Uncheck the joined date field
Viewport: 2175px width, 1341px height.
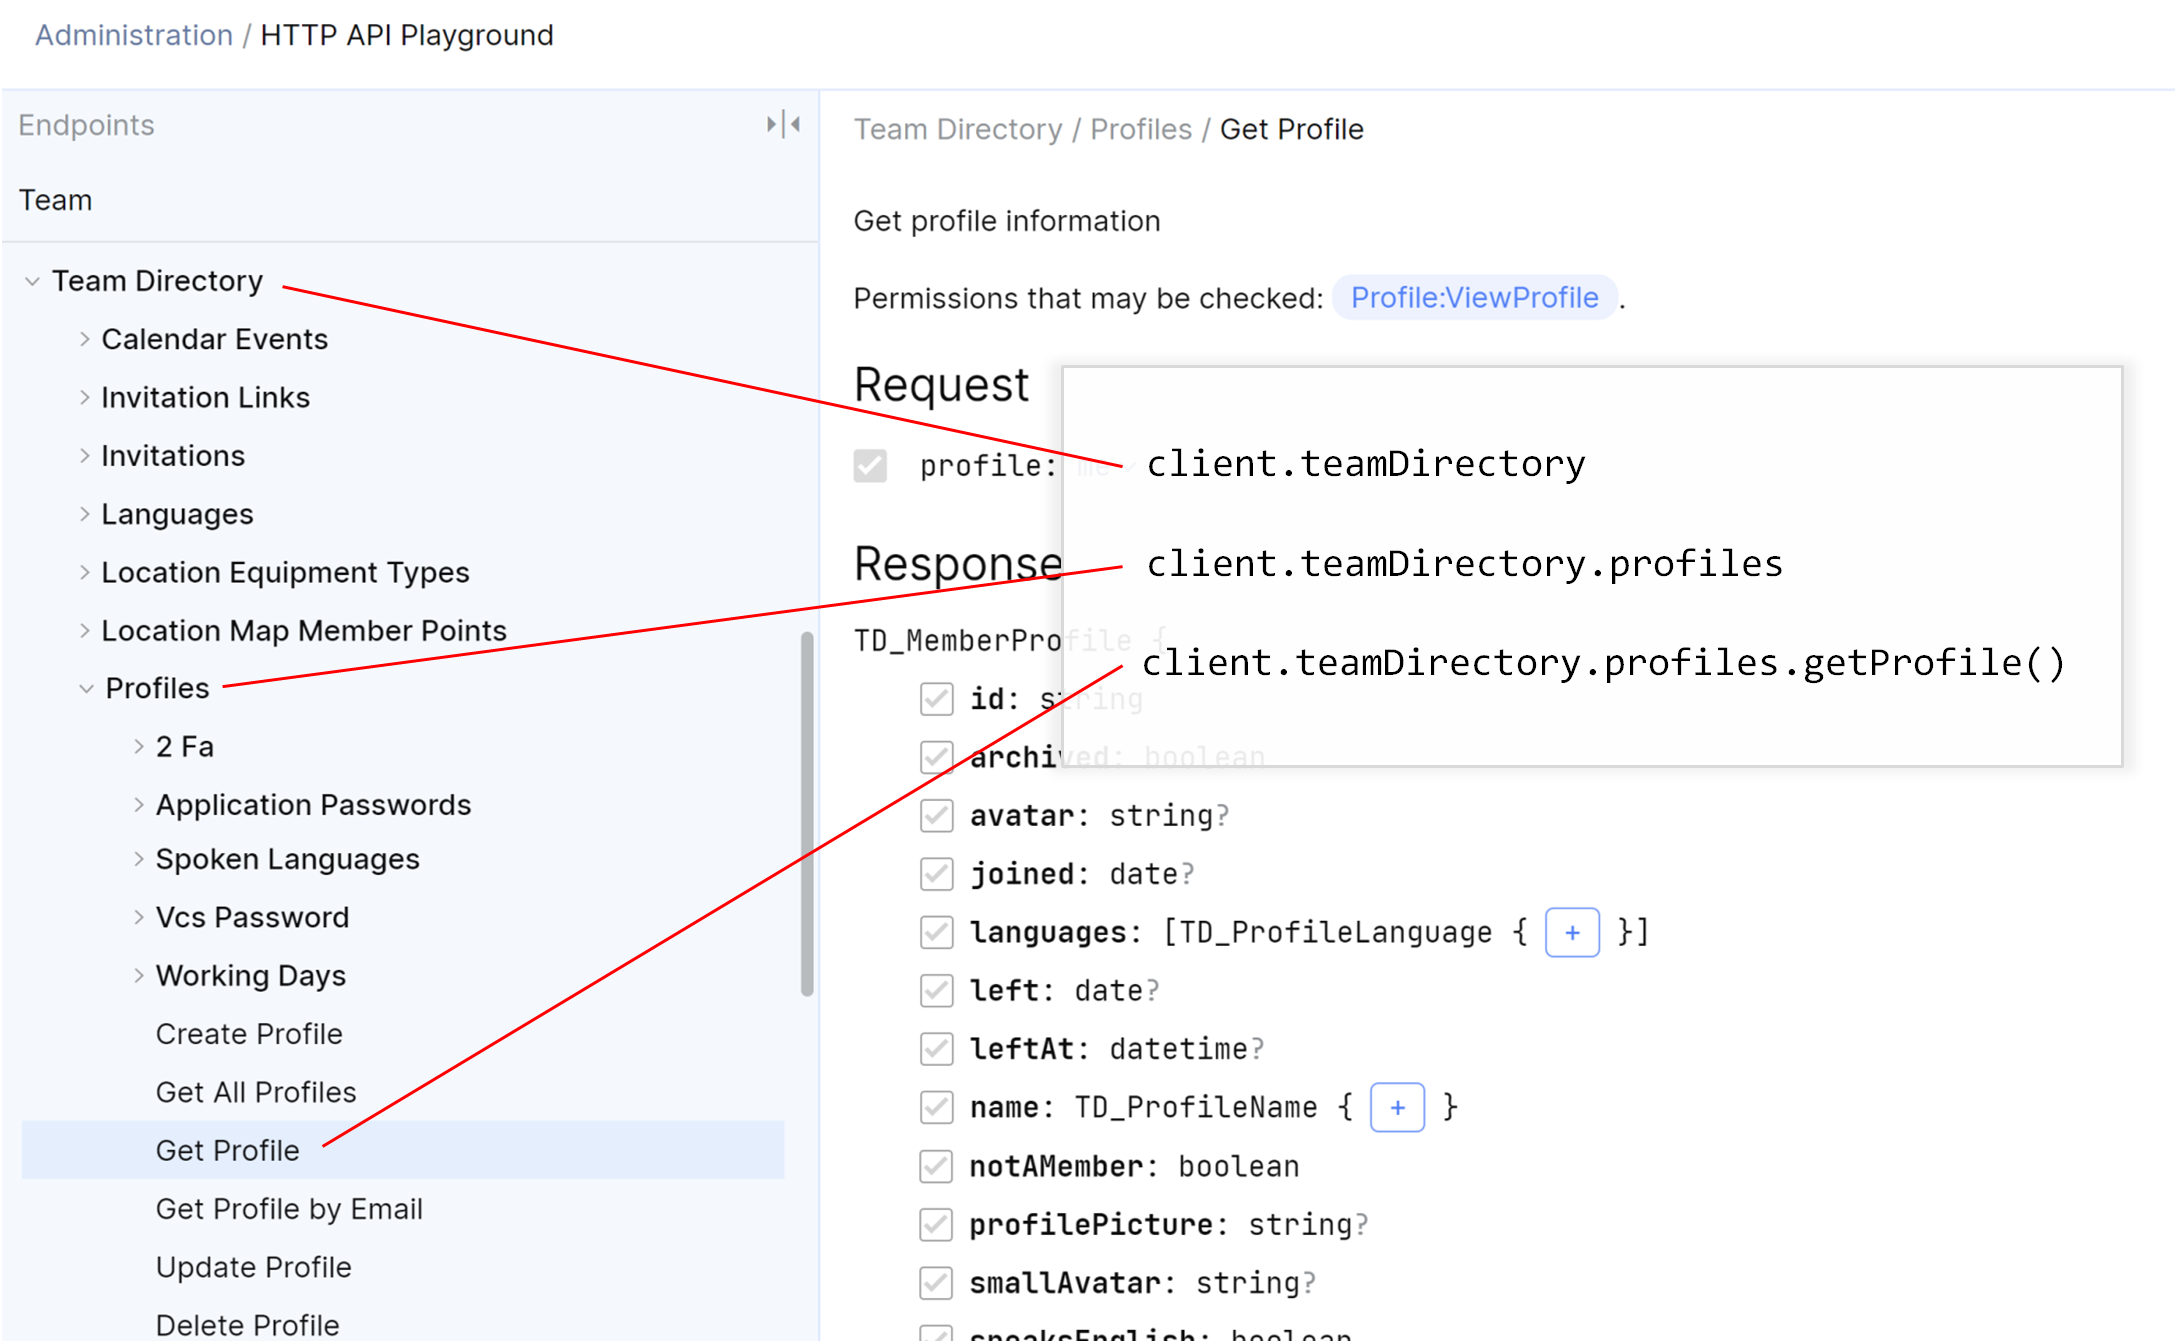936,874
